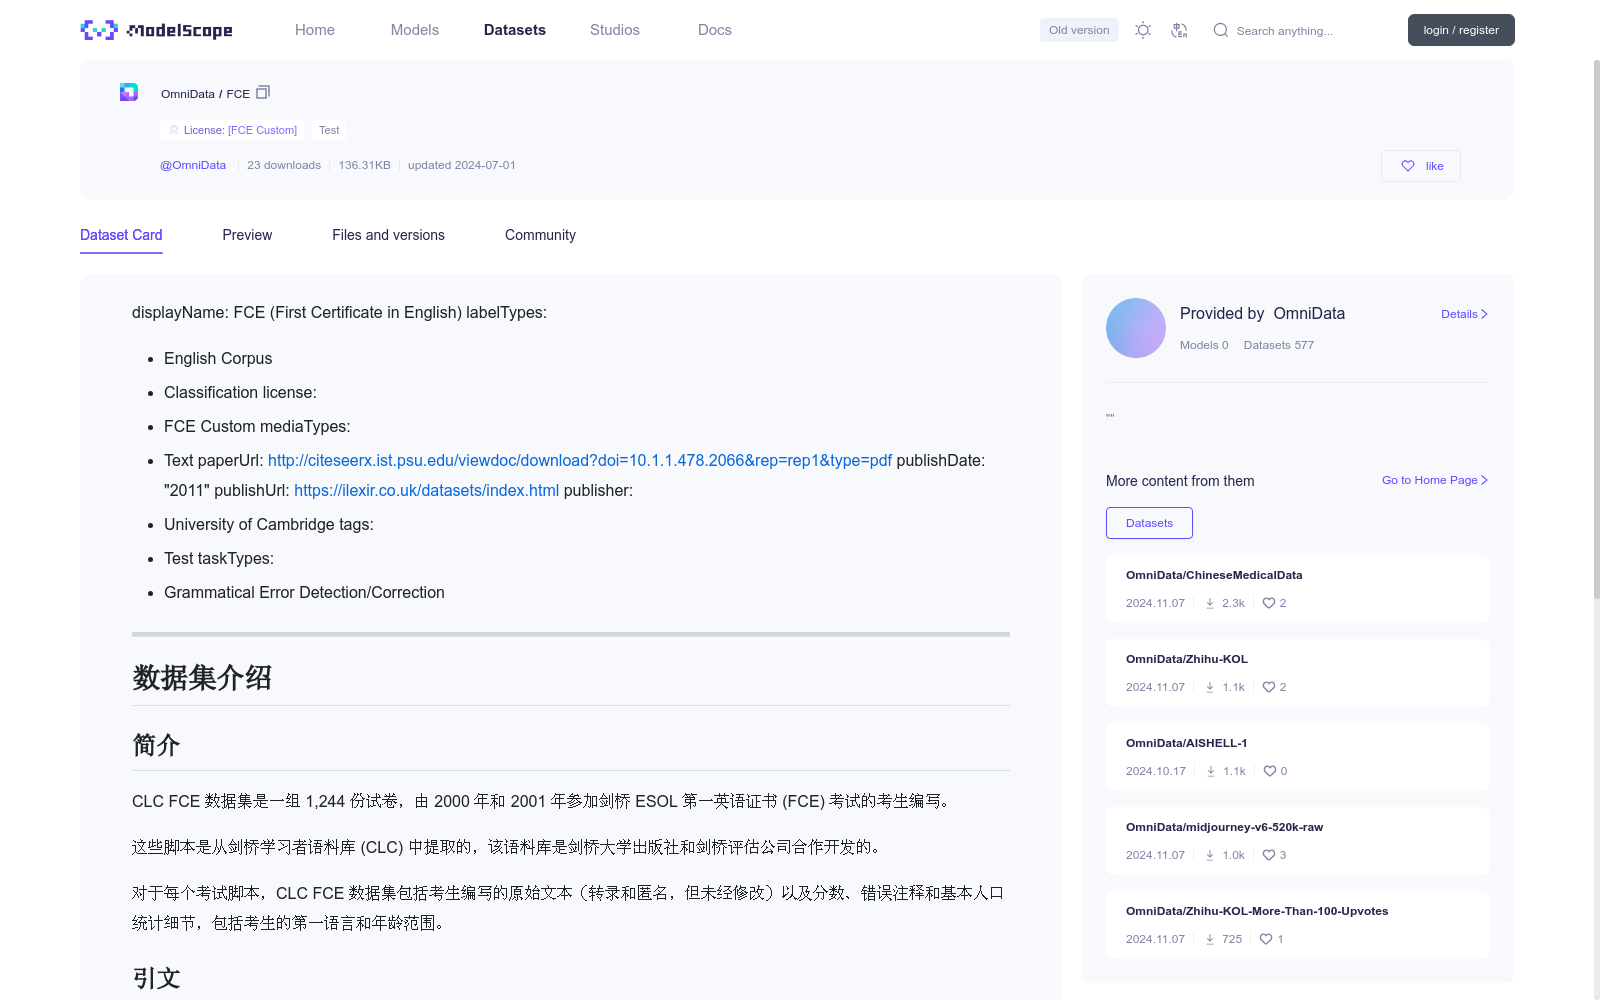Viewport: 1600px width, 1000px height.
Task: Open the Studios menu
Action: pyautogui.click(x=615, y=30)
